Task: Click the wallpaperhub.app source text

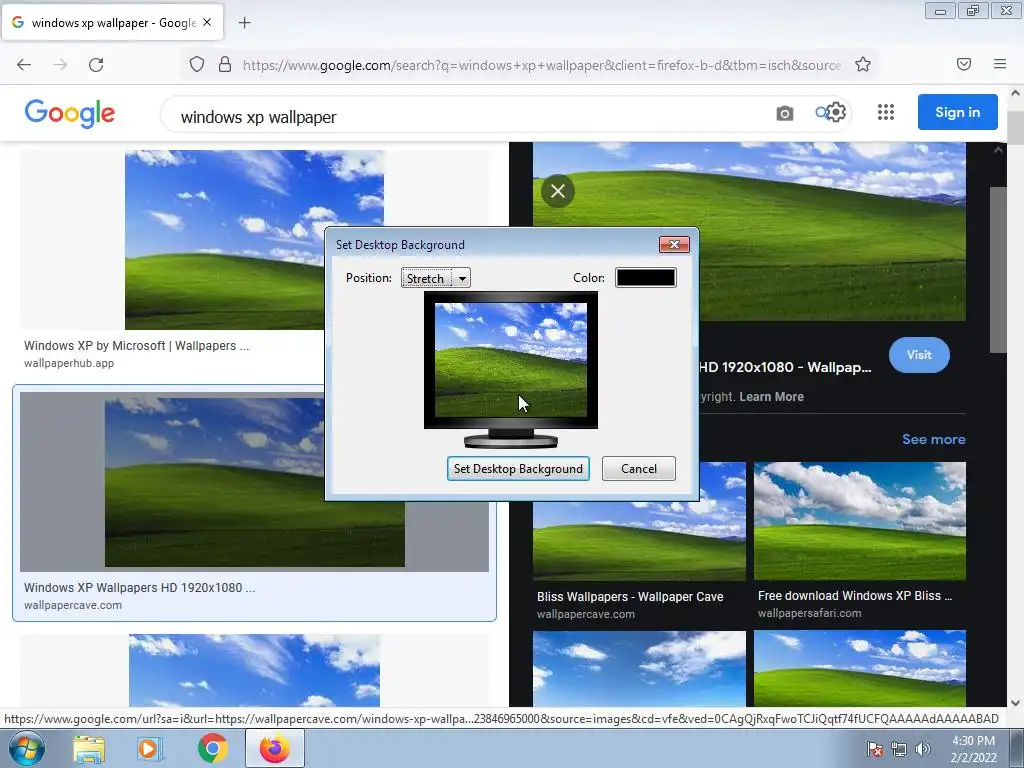Action: click(69, 363)
